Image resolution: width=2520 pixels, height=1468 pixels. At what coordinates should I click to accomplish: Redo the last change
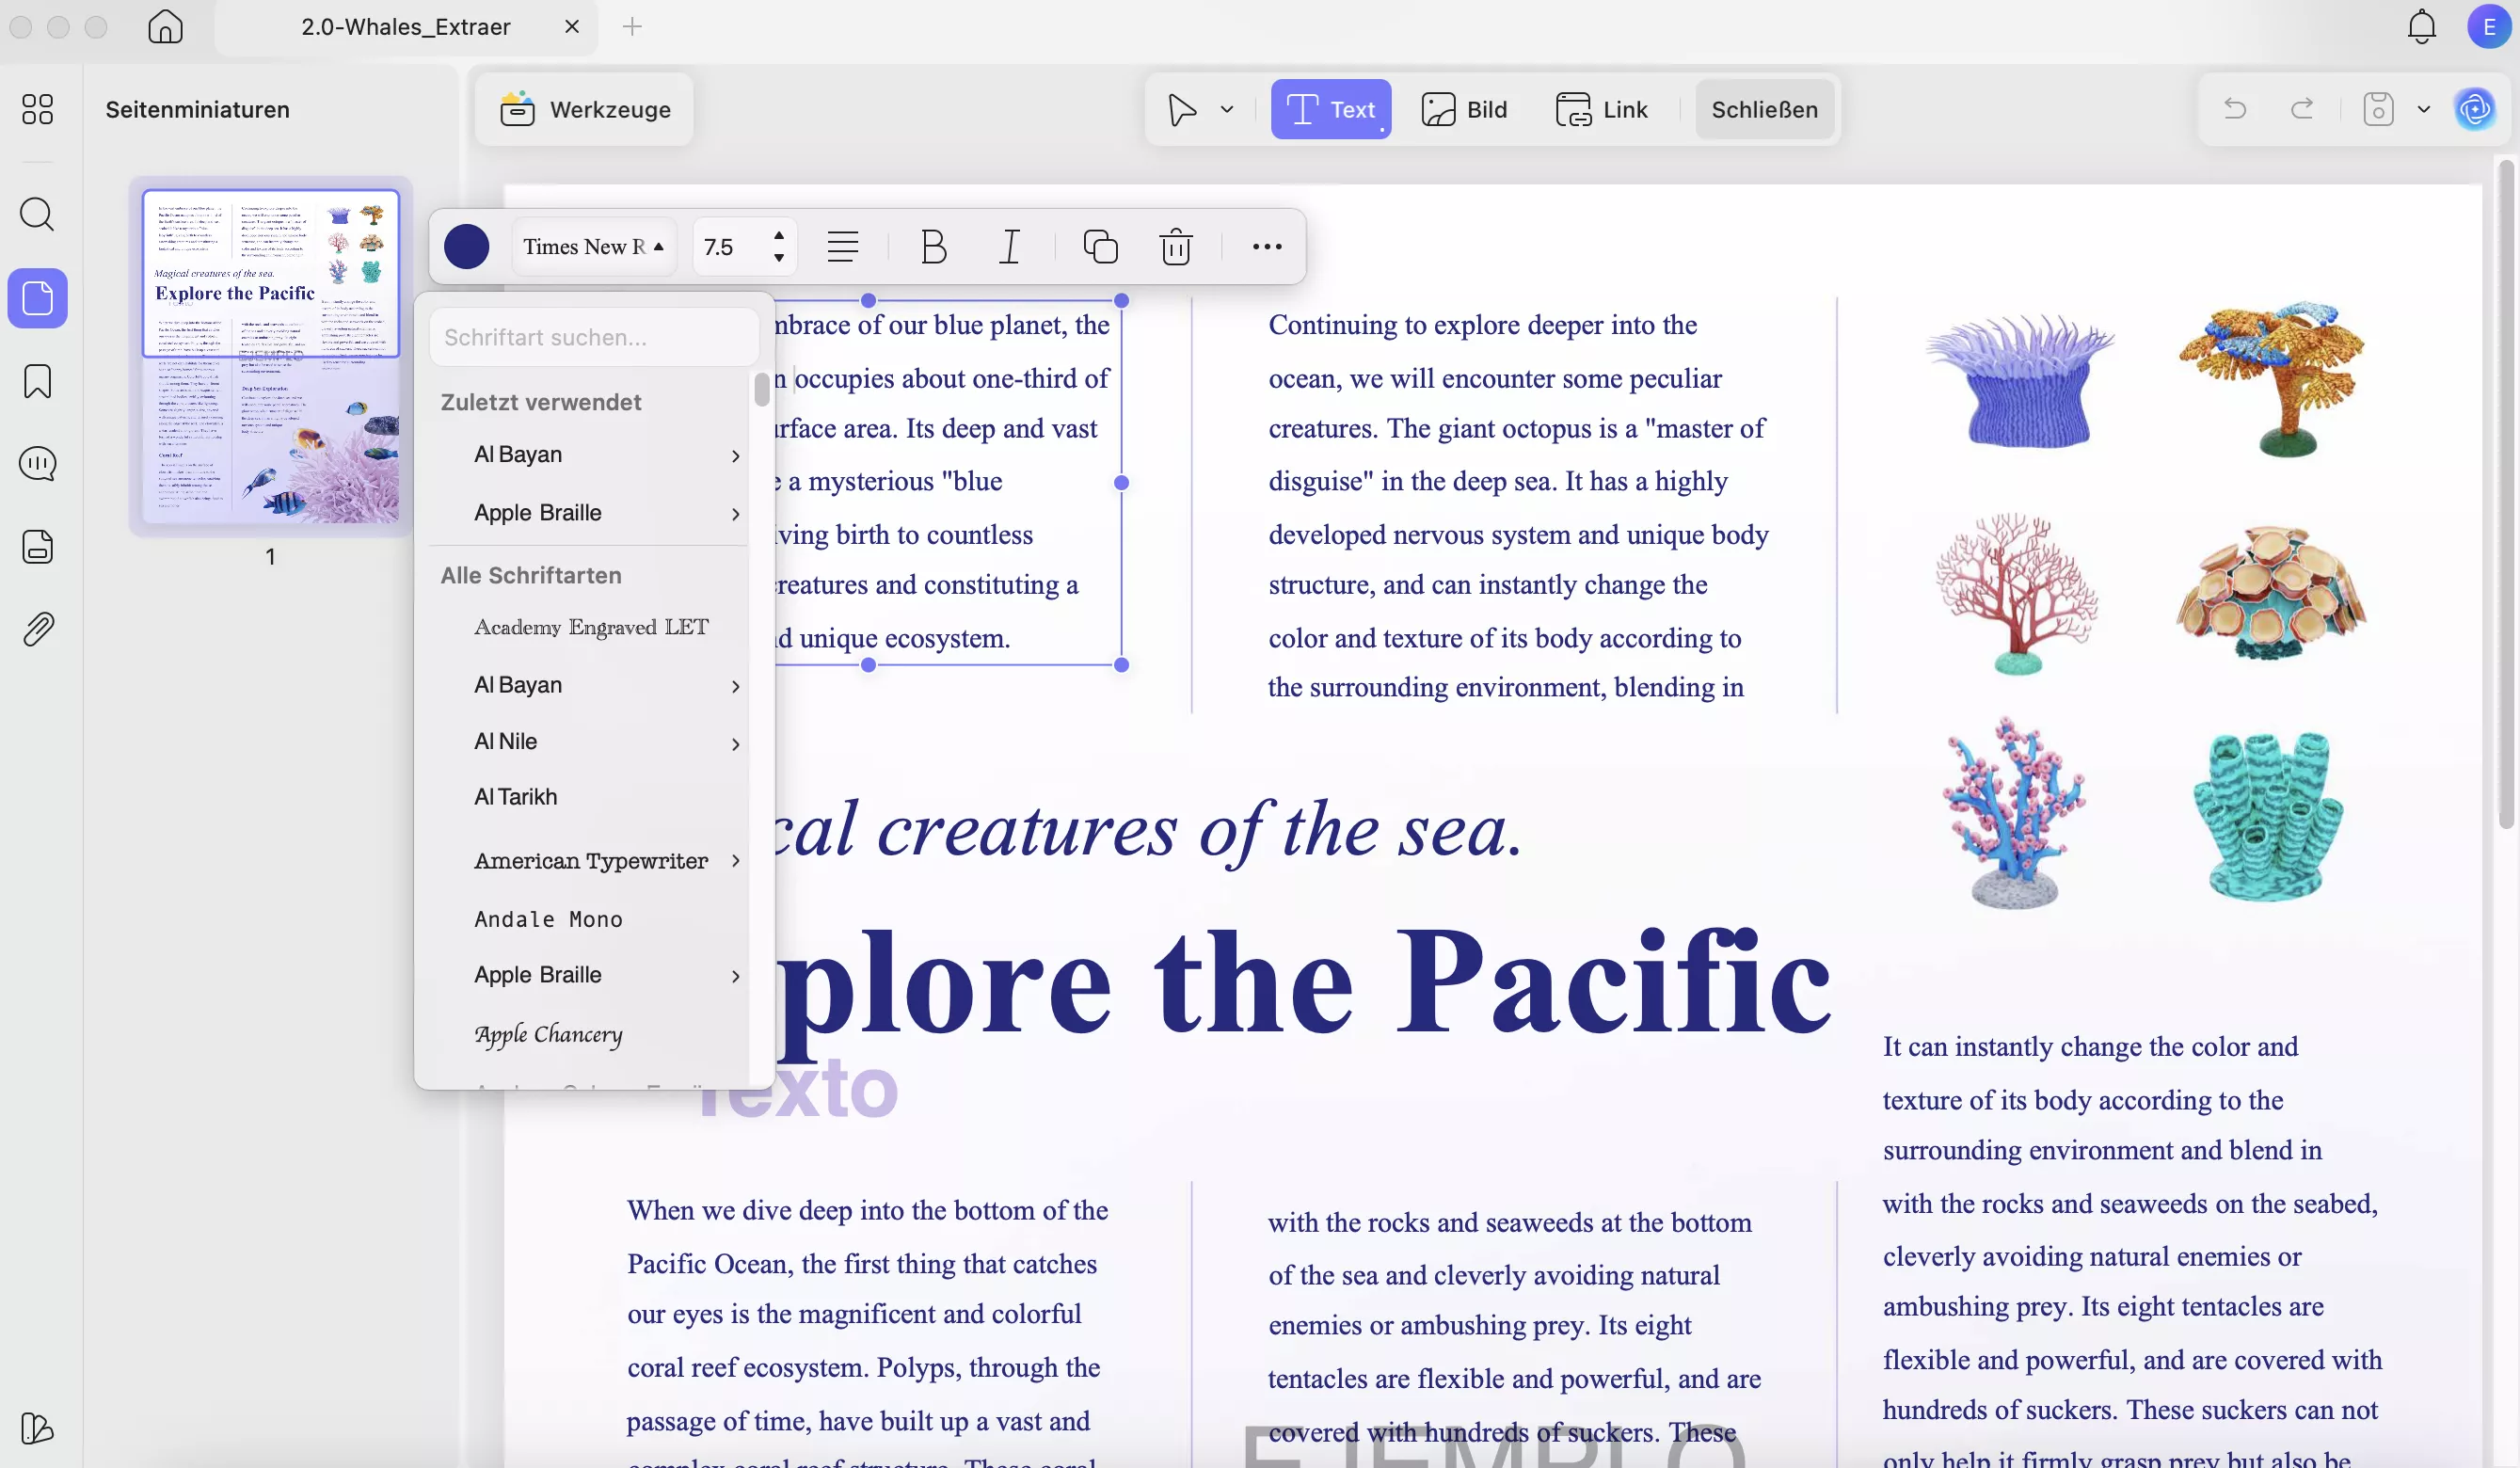coord(2303,109)
